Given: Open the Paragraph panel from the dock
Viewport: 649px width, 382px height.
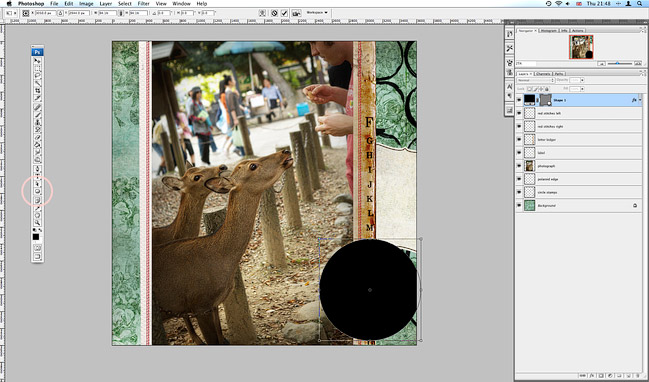Looking at the screenshot, I should point(510,96).
